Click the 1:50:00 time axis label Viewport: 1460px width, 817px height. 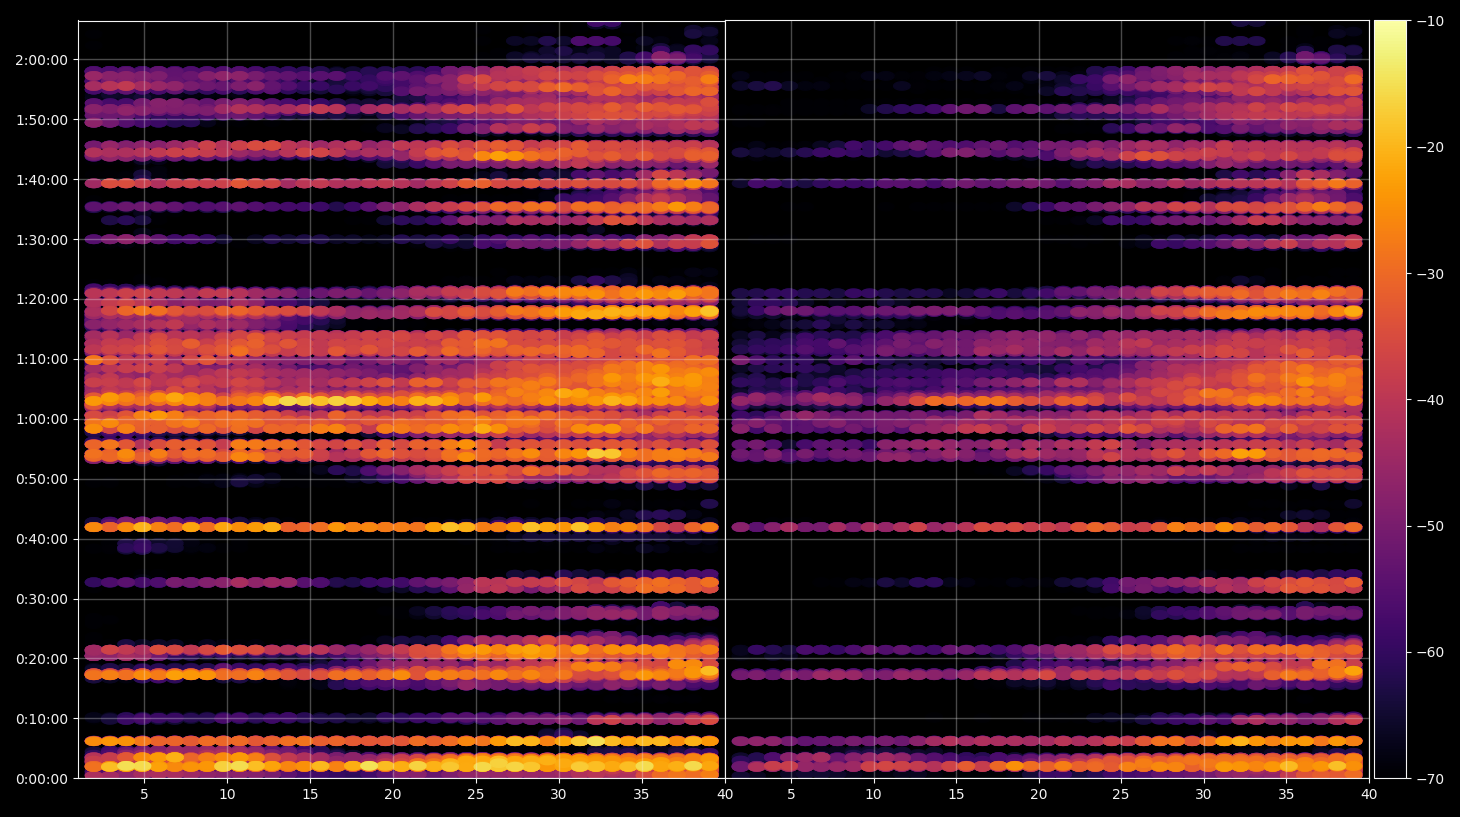pos(42,120)
